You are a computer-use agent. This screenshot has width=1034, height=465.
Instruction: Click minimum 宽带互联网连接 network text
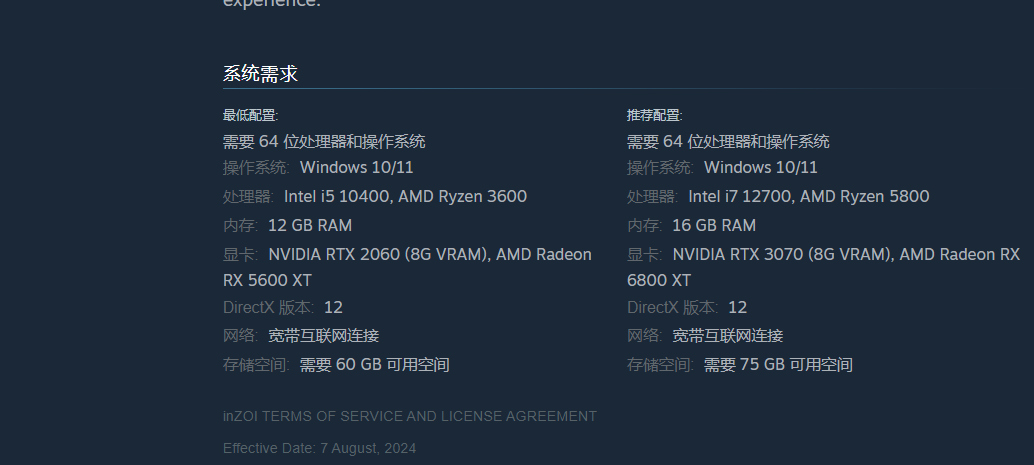323,336
